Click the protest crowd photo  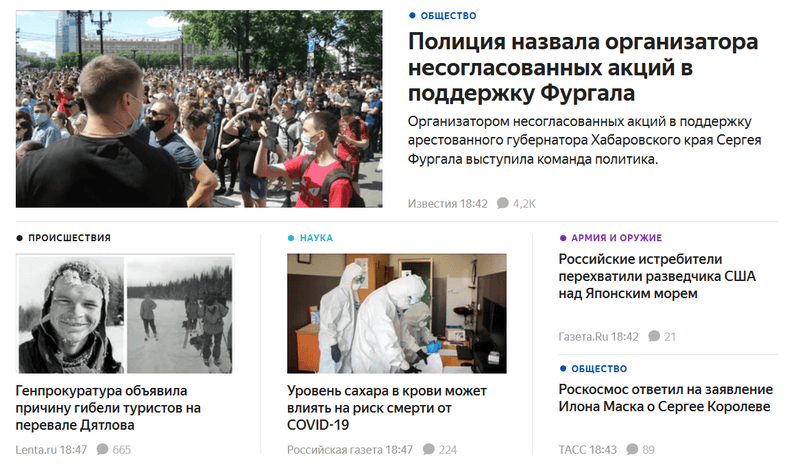[x=199, y=109]
